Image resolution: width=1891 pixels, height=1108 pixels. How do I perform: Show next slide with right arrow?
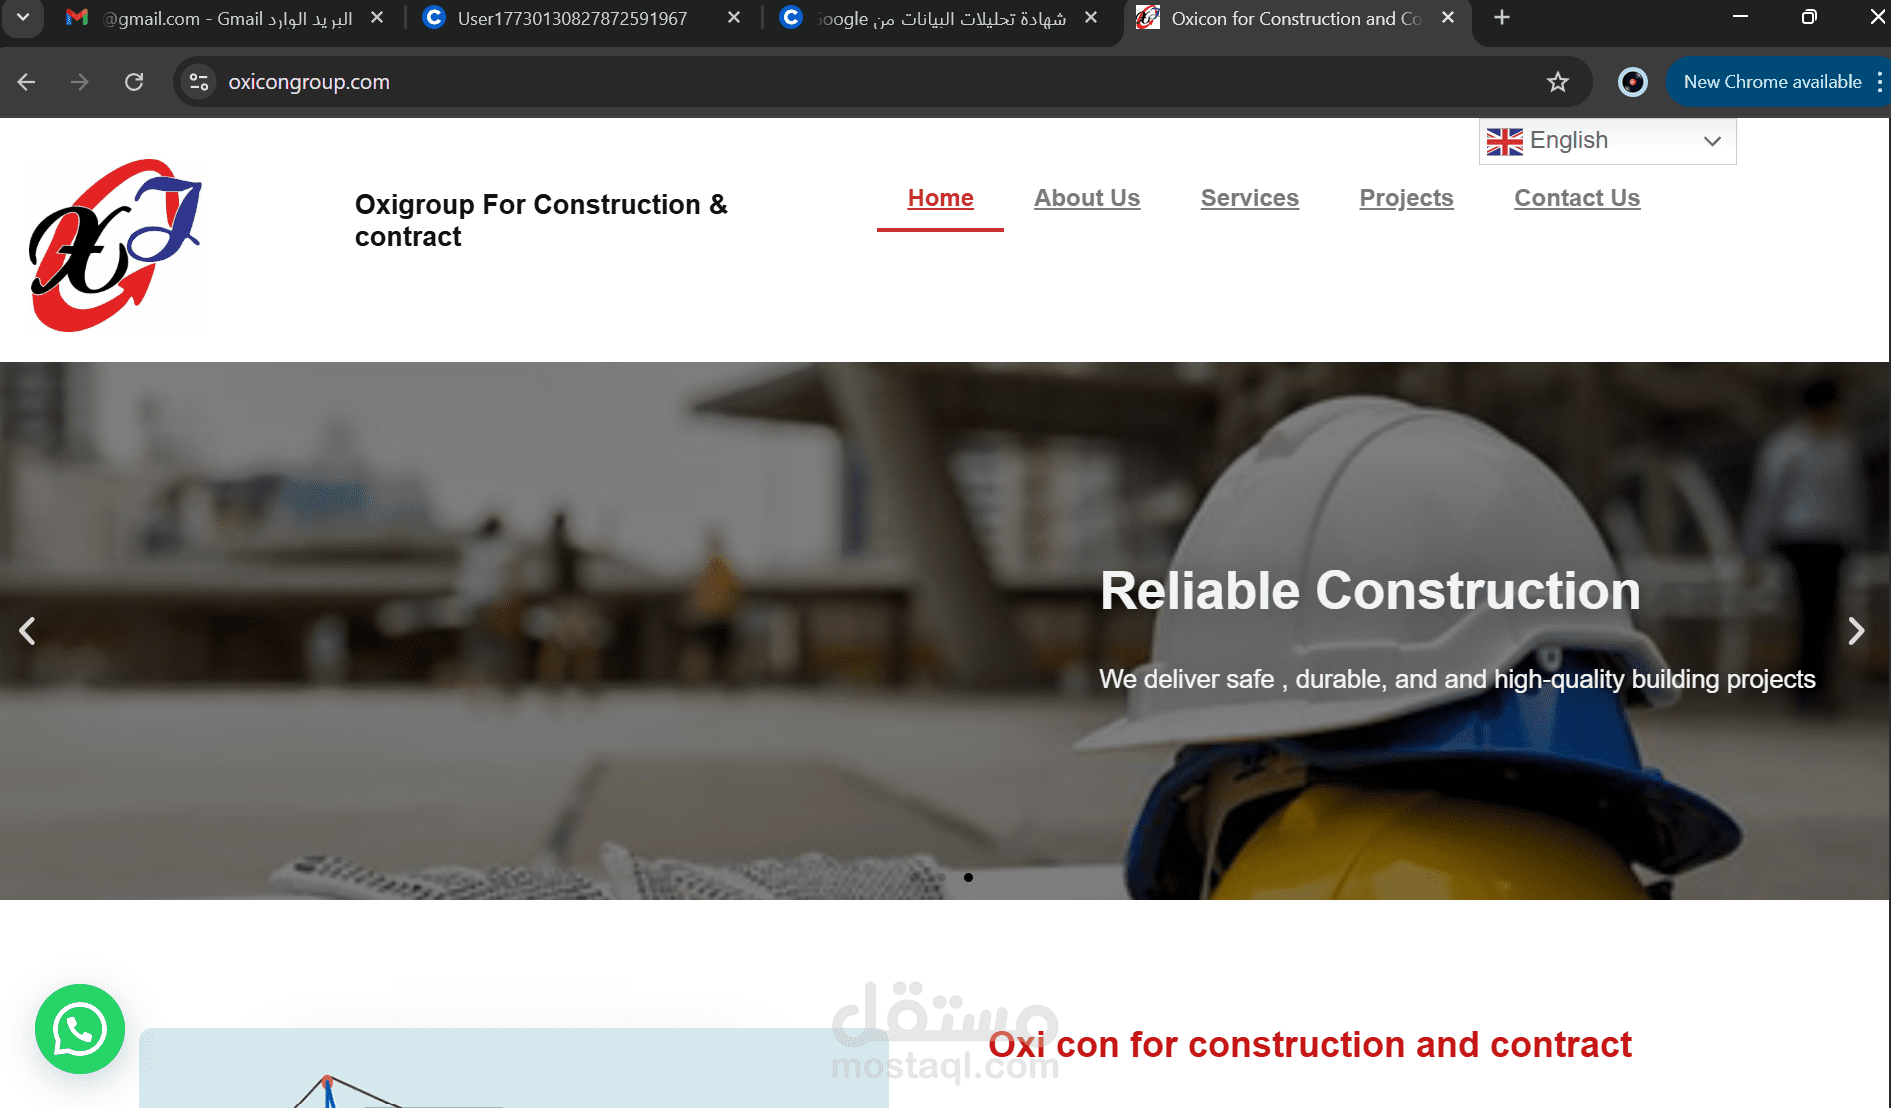(1856, 631)
